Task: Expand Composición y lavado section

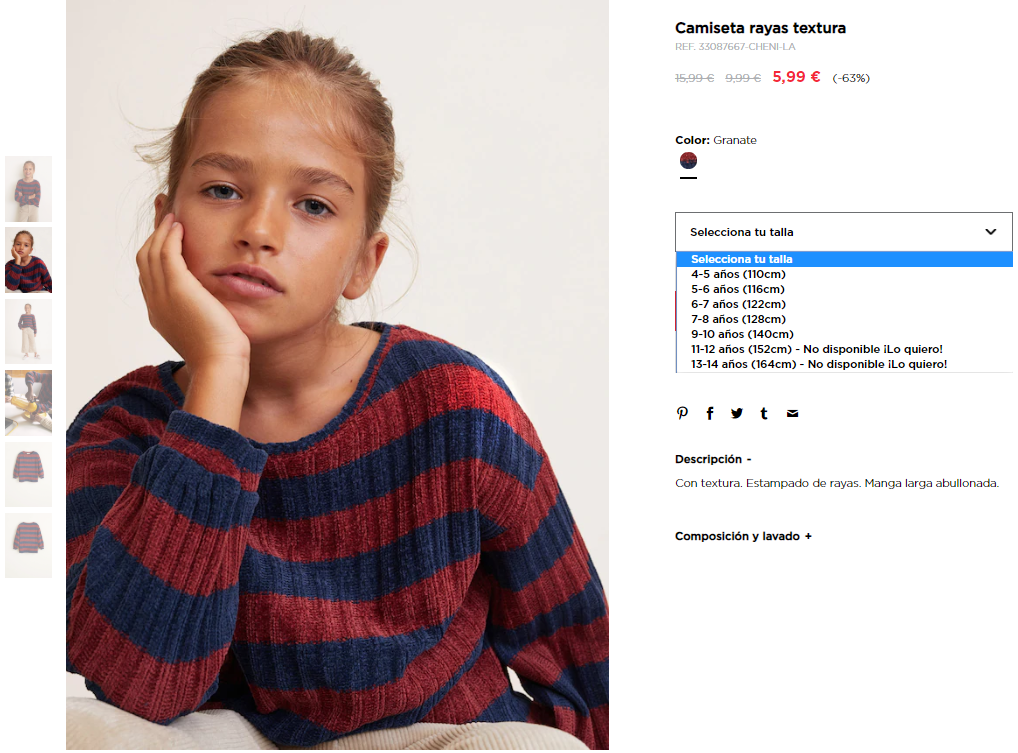Action: (x=743, y=536)
